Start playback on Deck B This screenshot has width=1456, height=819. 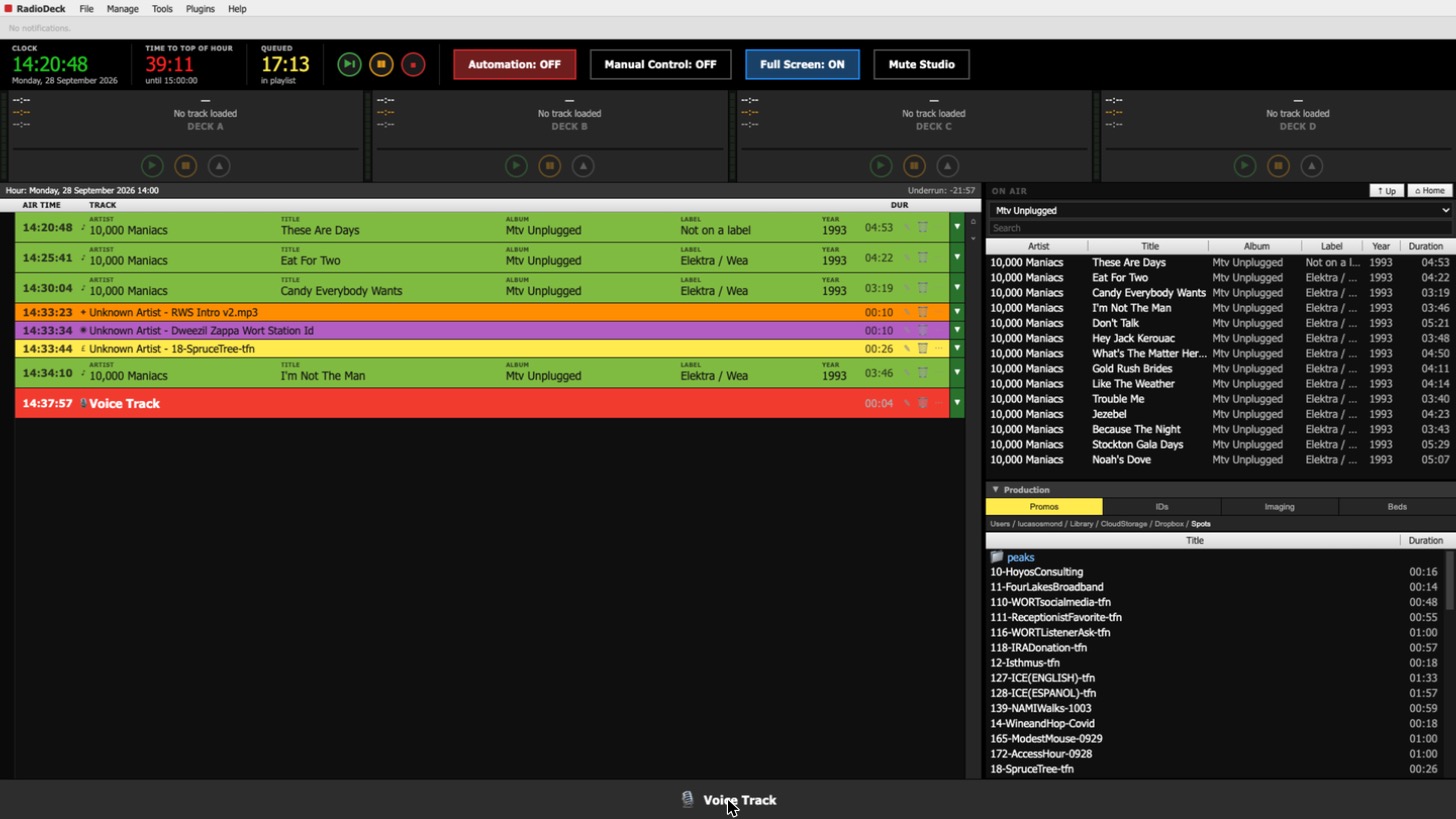click(516, 166)
